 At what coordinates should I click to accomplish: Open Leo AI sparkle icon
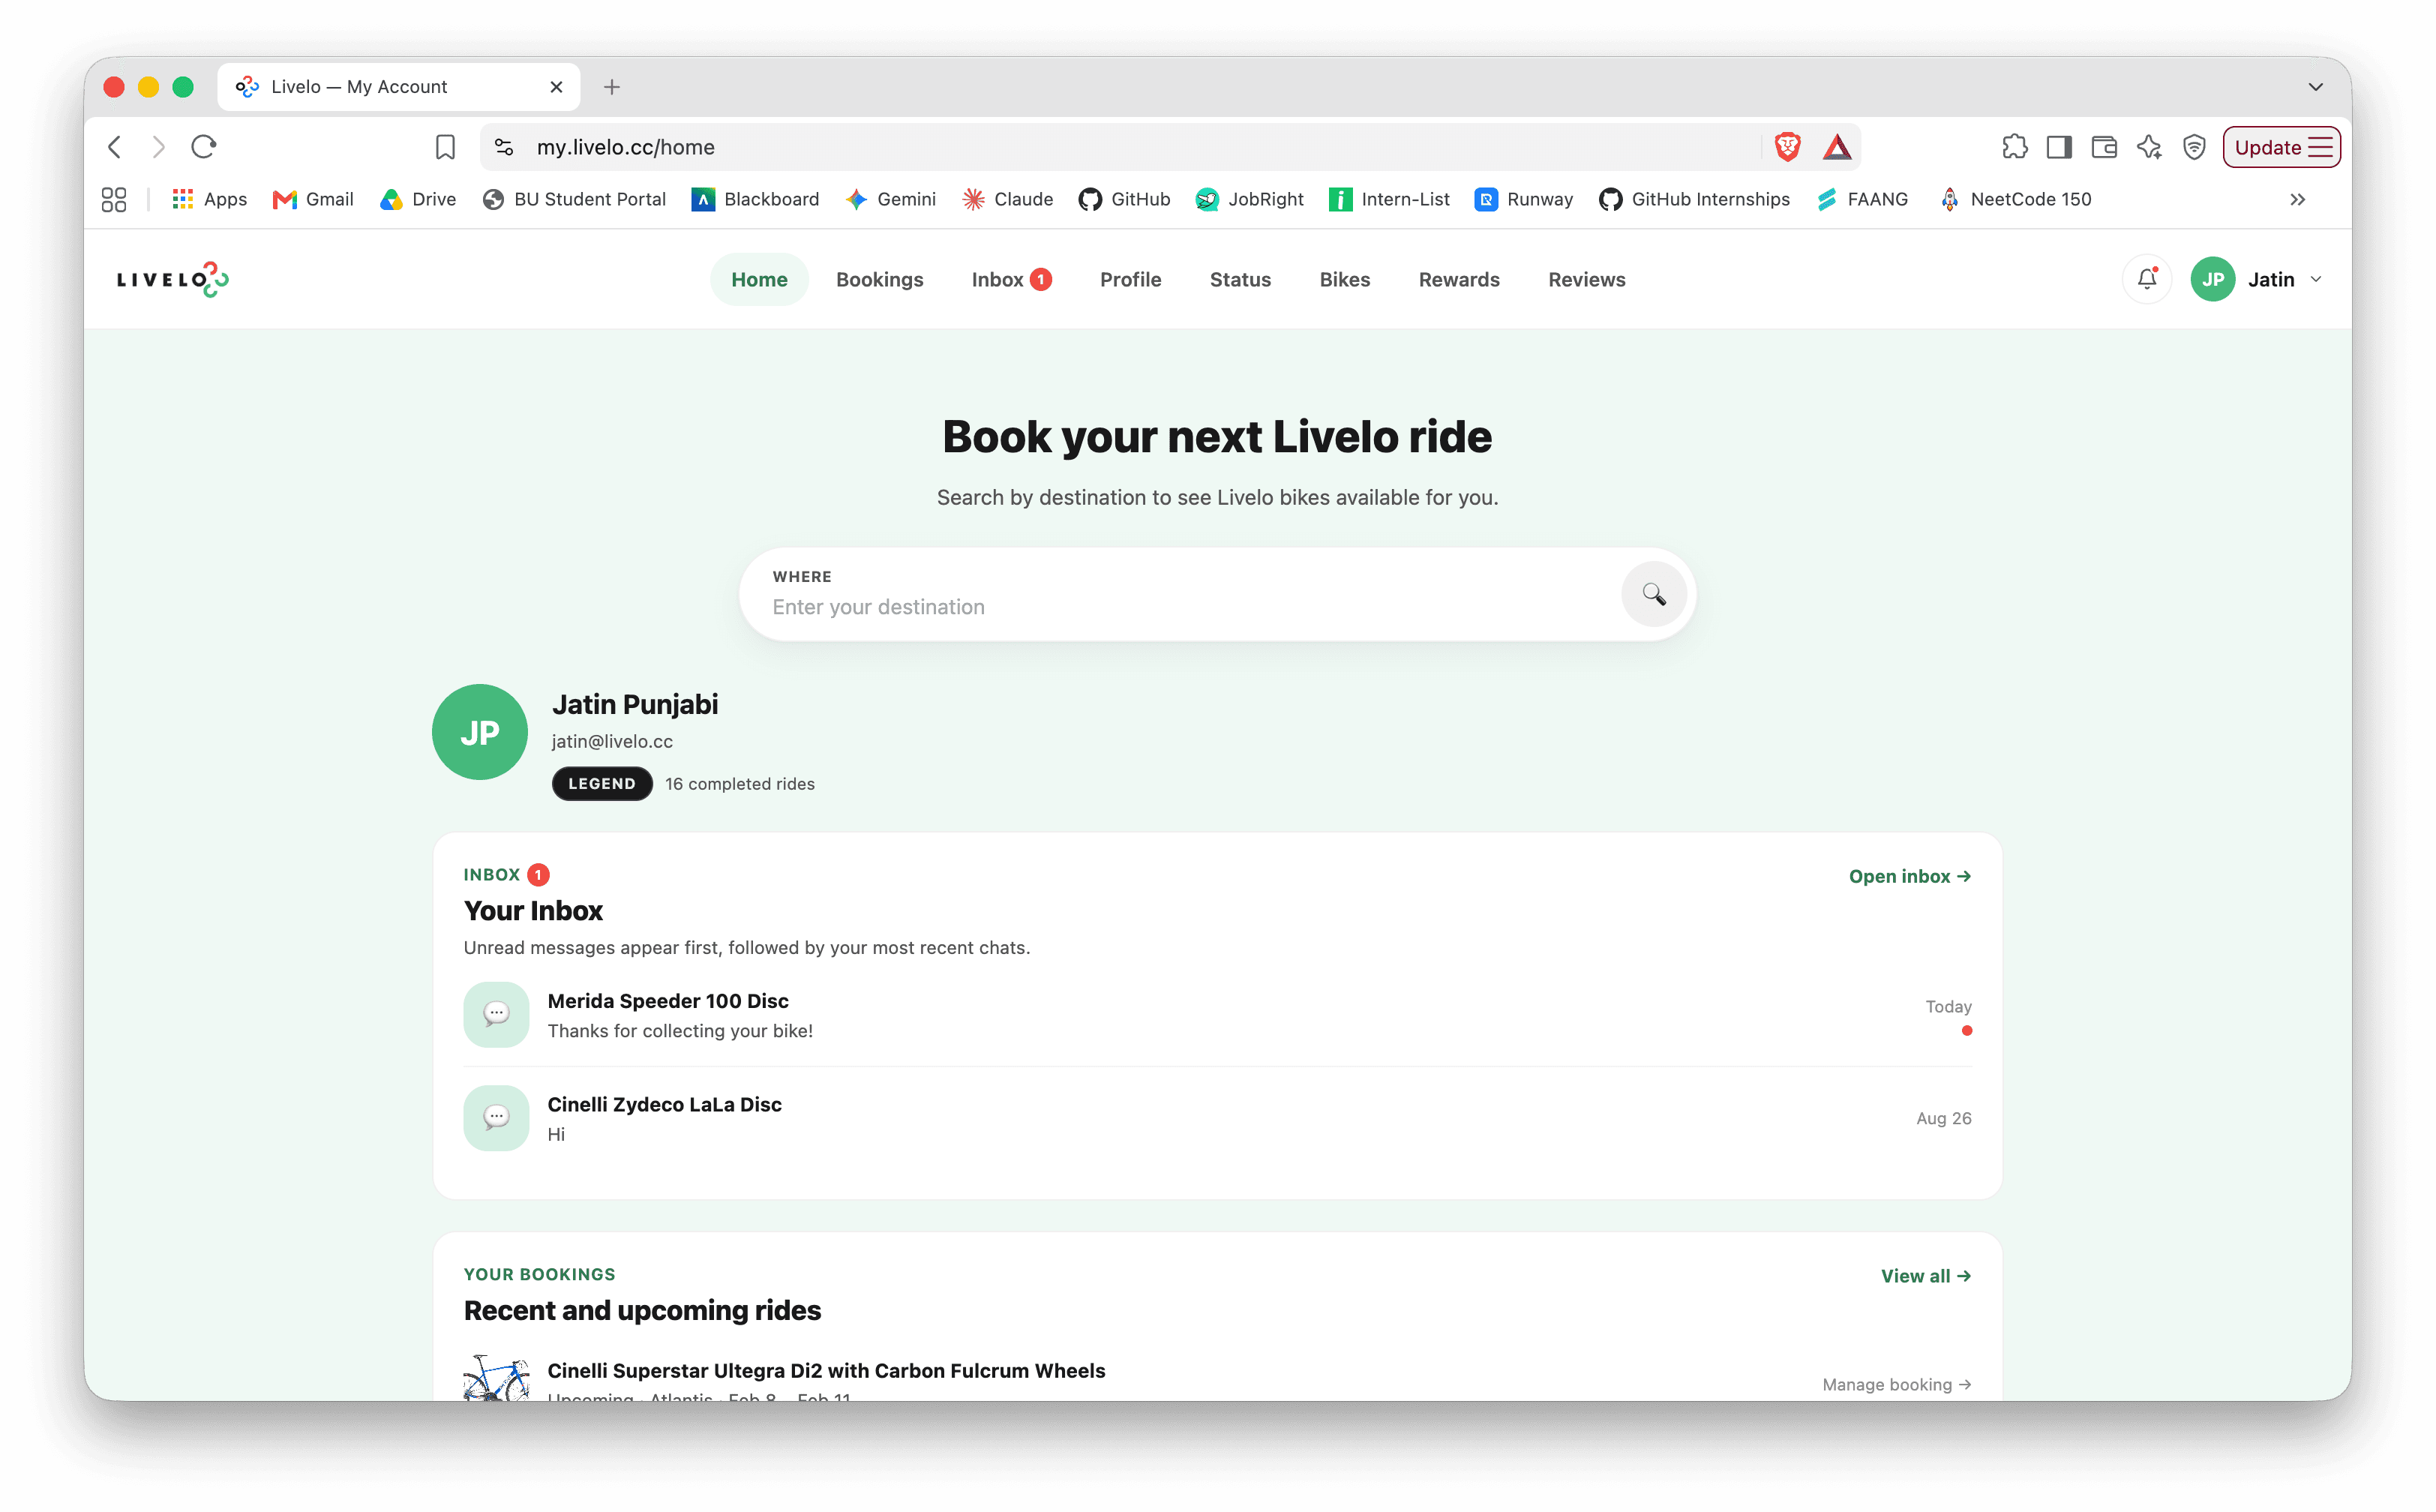click(2149, 147)
